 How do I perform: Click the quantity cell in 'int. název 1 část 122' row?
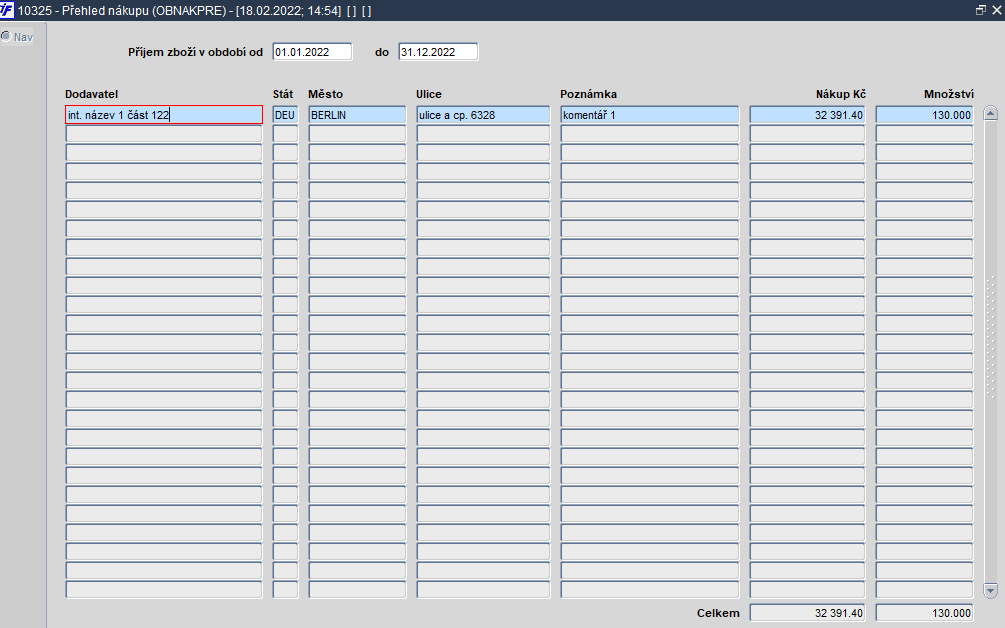coord(924,115)
